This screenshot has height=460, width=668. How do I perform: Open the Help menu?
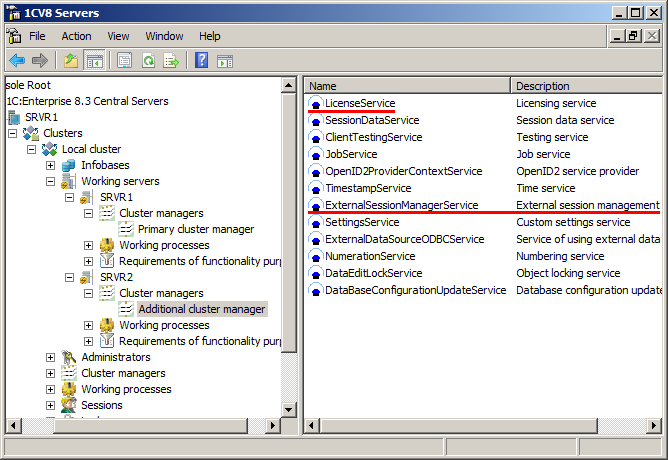(x=210, y=36)
